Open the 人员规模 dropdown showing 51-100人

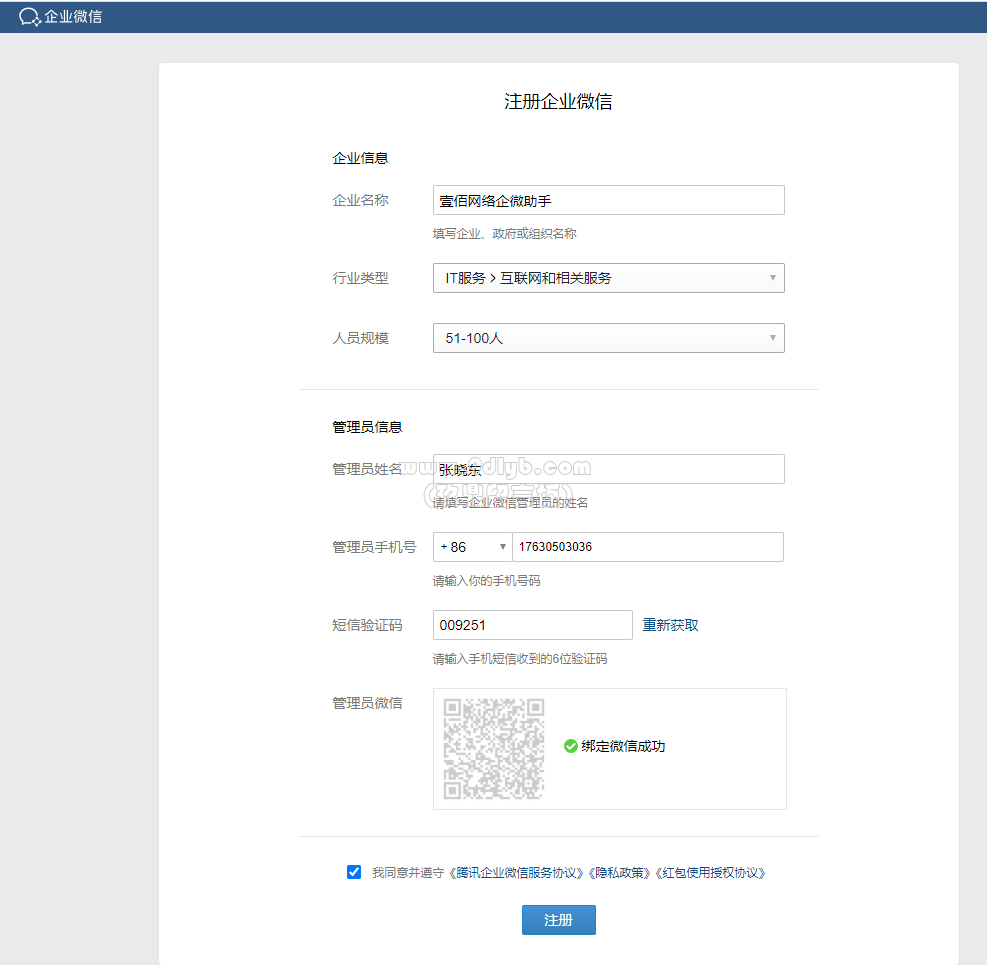point(609,338)
